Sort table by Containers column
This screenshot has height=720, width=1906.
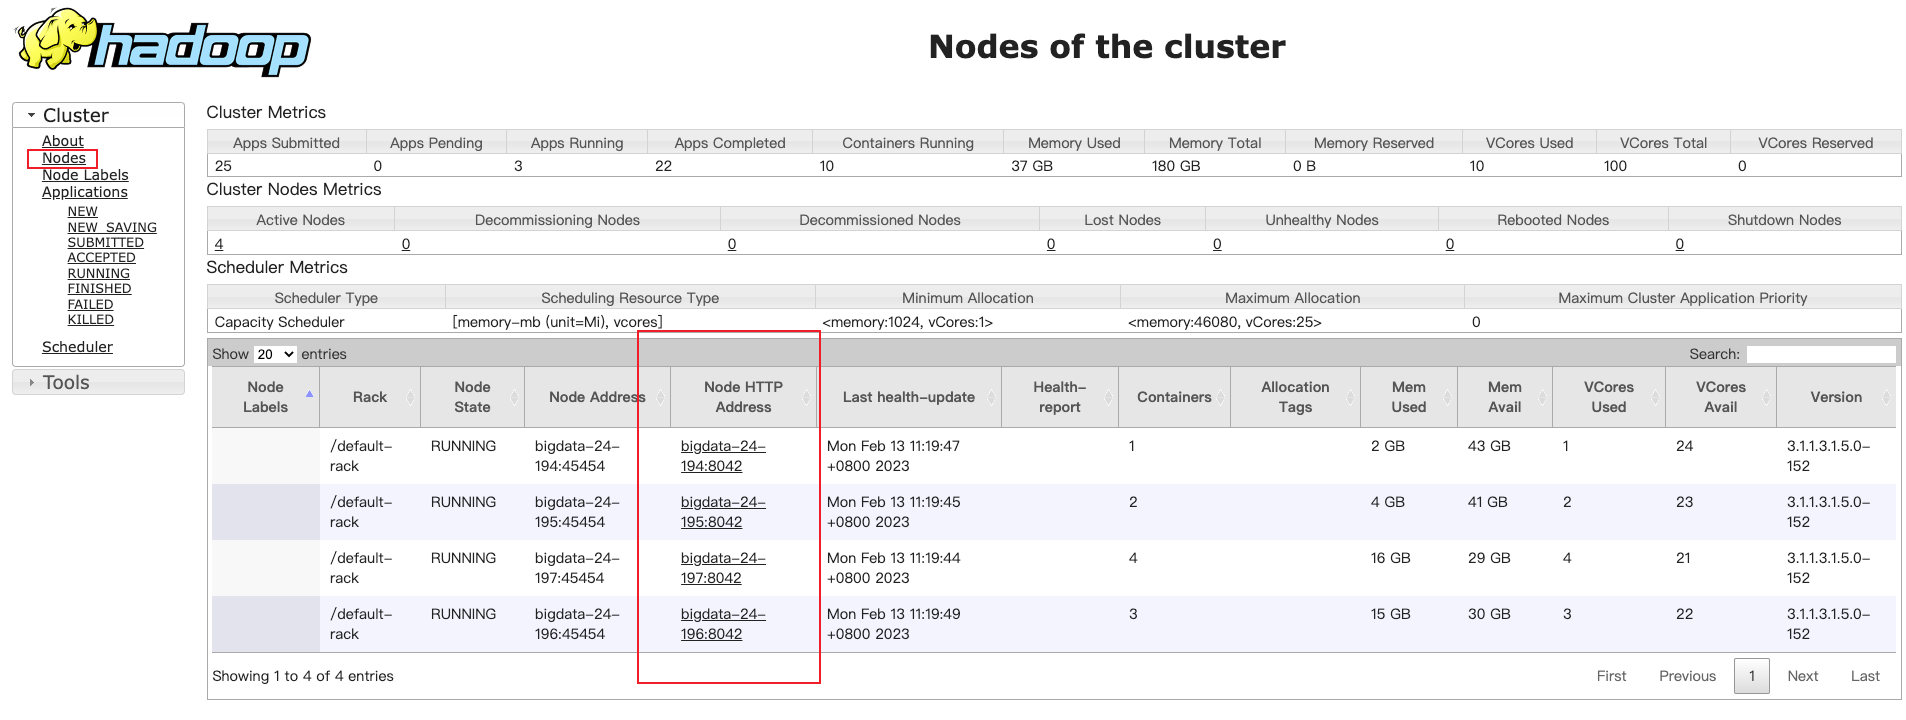tap(1174, 397)
